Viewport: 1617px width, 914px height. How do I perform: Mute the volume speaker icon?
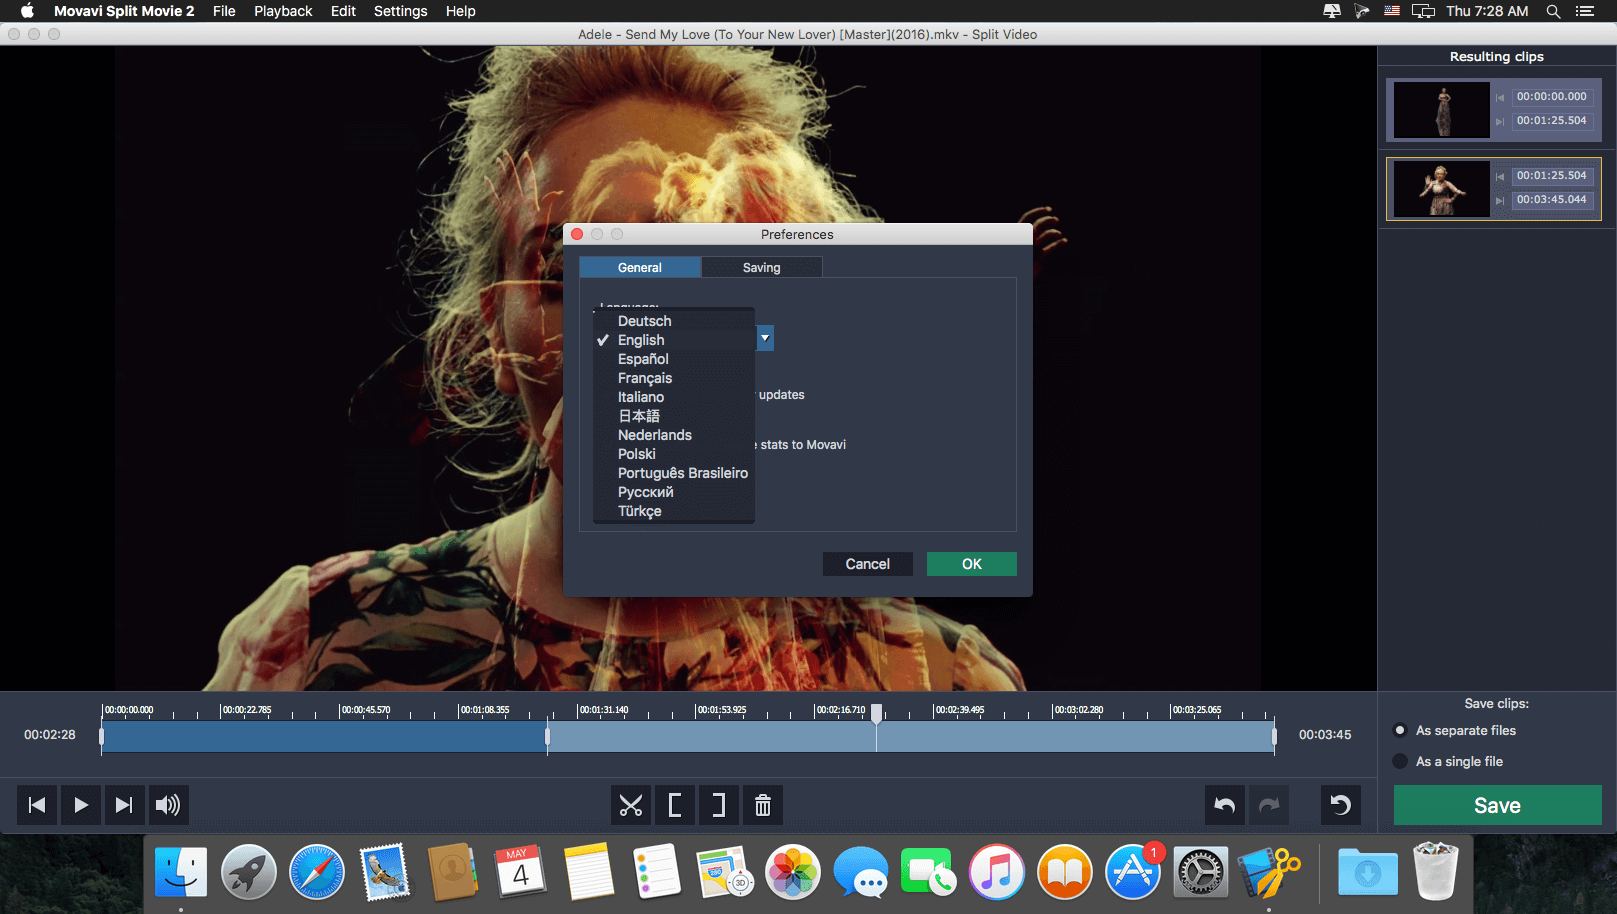(x=168, y=805)
